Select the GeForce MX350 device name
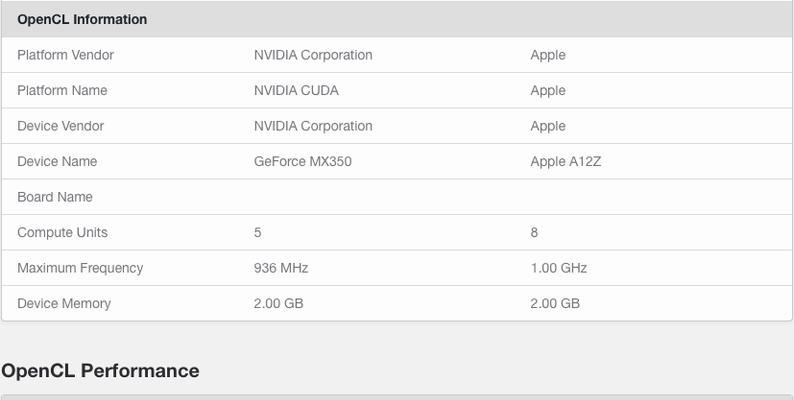 click(x=303, y=161)
